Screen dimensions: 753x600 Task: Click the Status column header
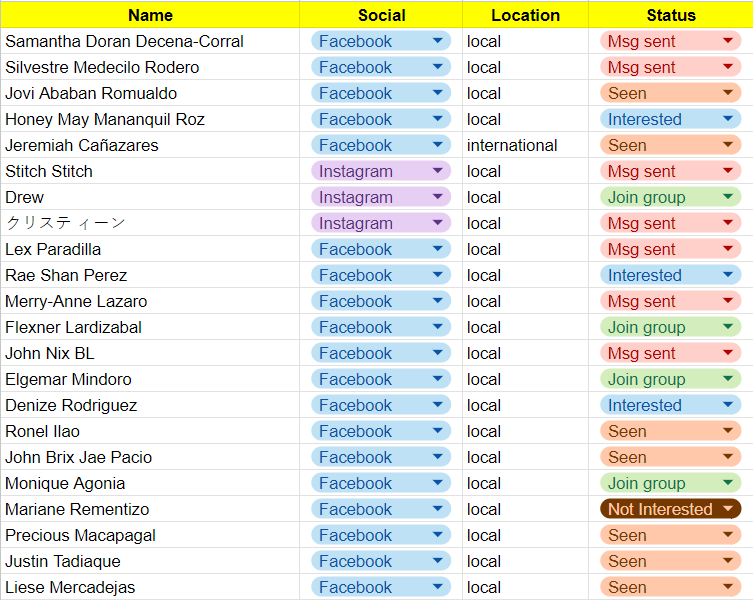click(x=670, y=15)
